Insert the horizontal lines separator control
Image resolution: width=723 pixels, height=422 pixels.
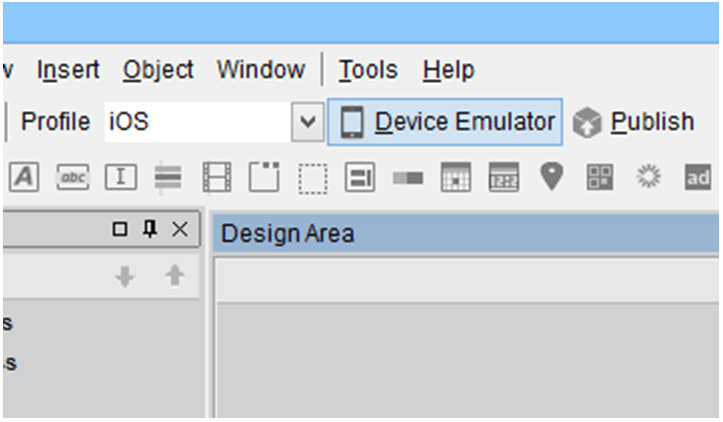pos(168,178)
